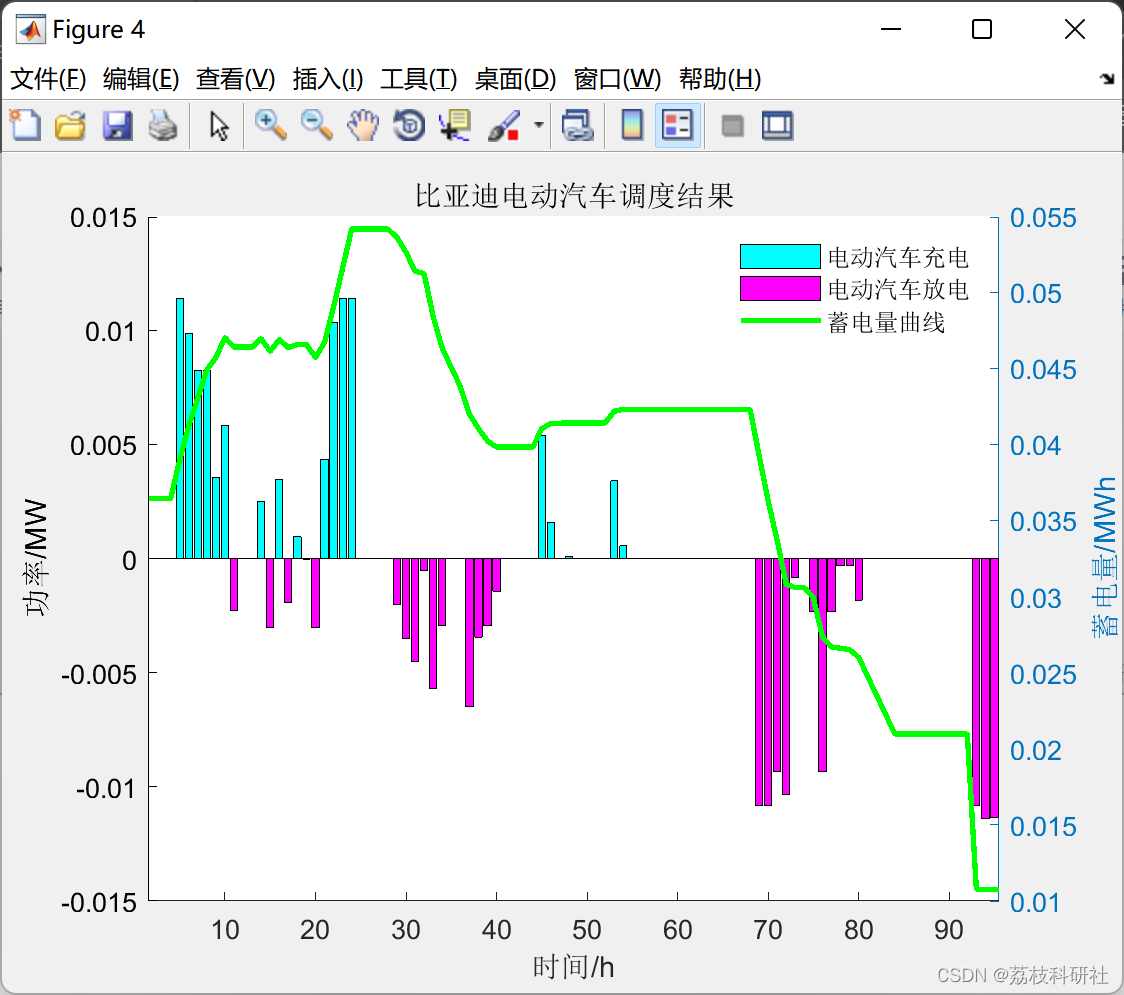Open the brush color dropdown arrow
Screen dimensions: 1124x995
pyautogui.click(x=538, y=125)
